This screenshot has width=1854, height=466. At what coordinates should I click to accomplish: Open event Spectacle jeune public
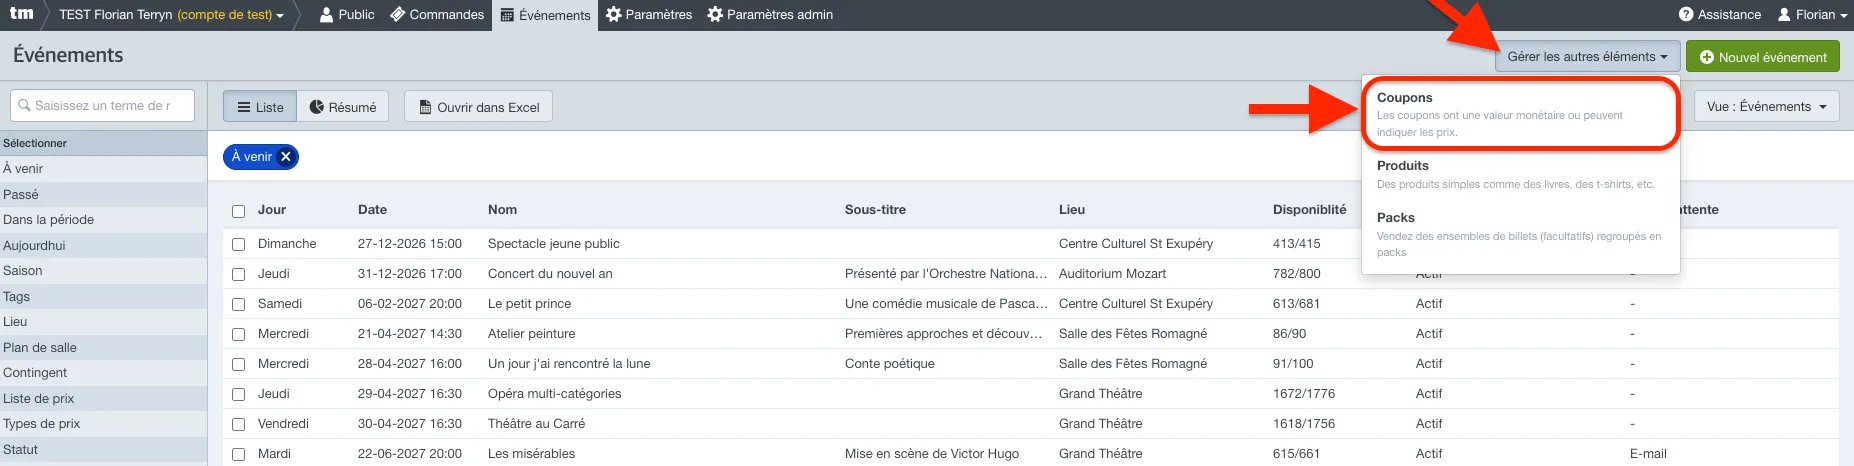[x=554, y=243]
